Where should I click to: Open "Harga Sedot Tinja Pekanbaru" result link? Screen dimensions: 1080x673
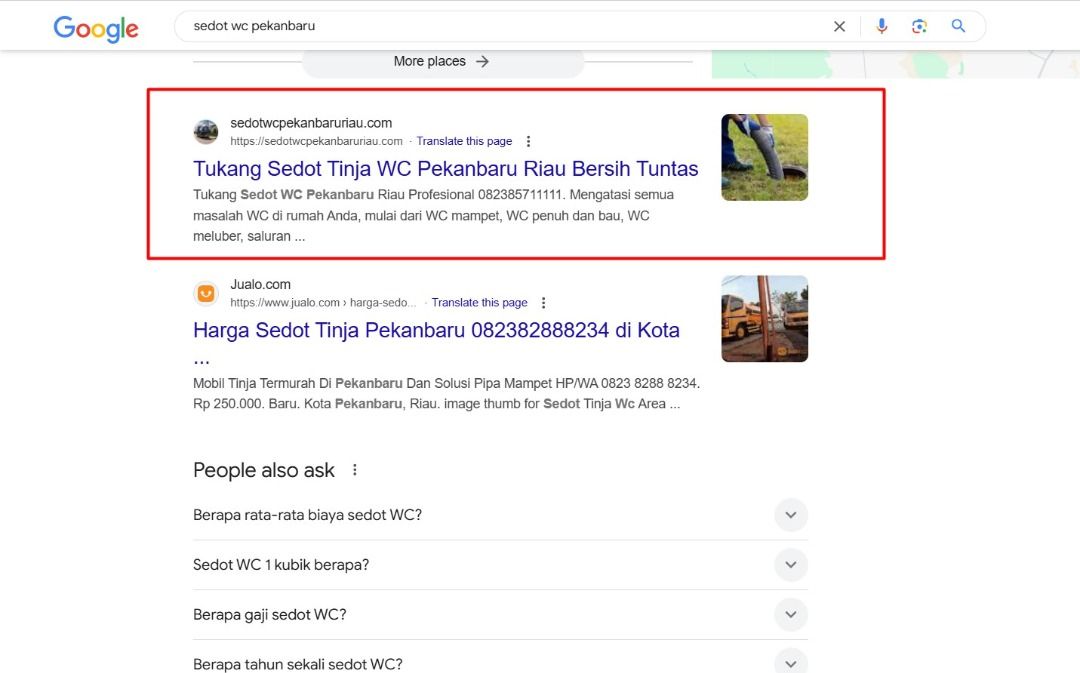436,330
